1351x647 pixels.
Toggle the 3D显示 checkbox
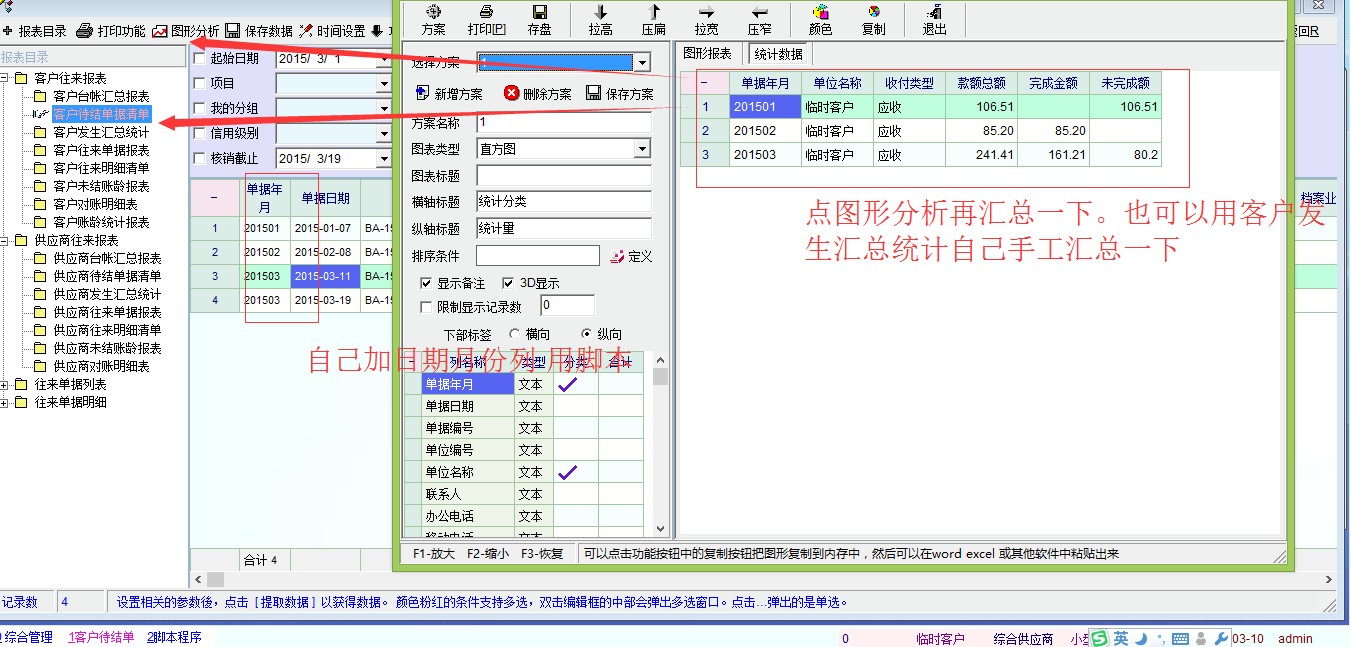(x=508, y=283)
